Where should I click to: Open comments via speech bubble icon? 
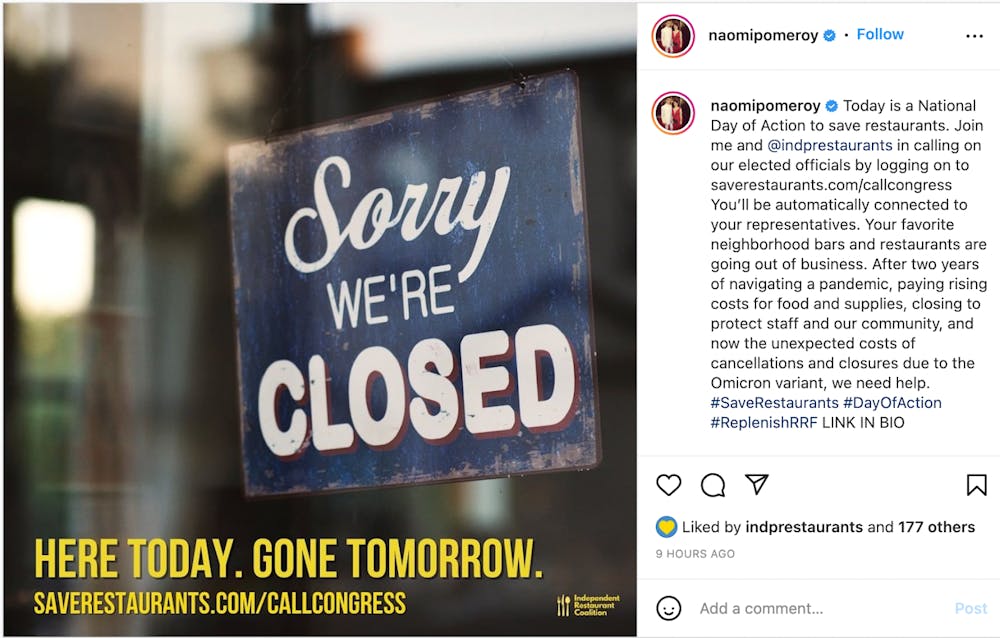[713, 485]
